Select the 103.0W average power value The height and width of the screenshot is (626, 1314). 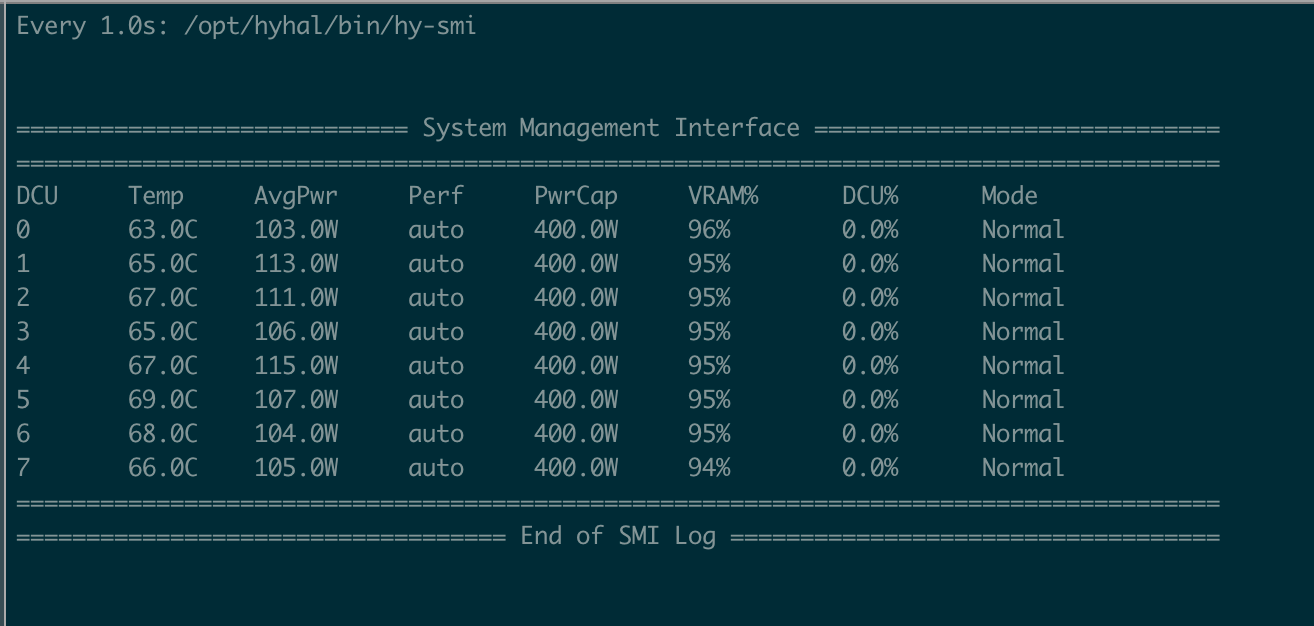296,230
